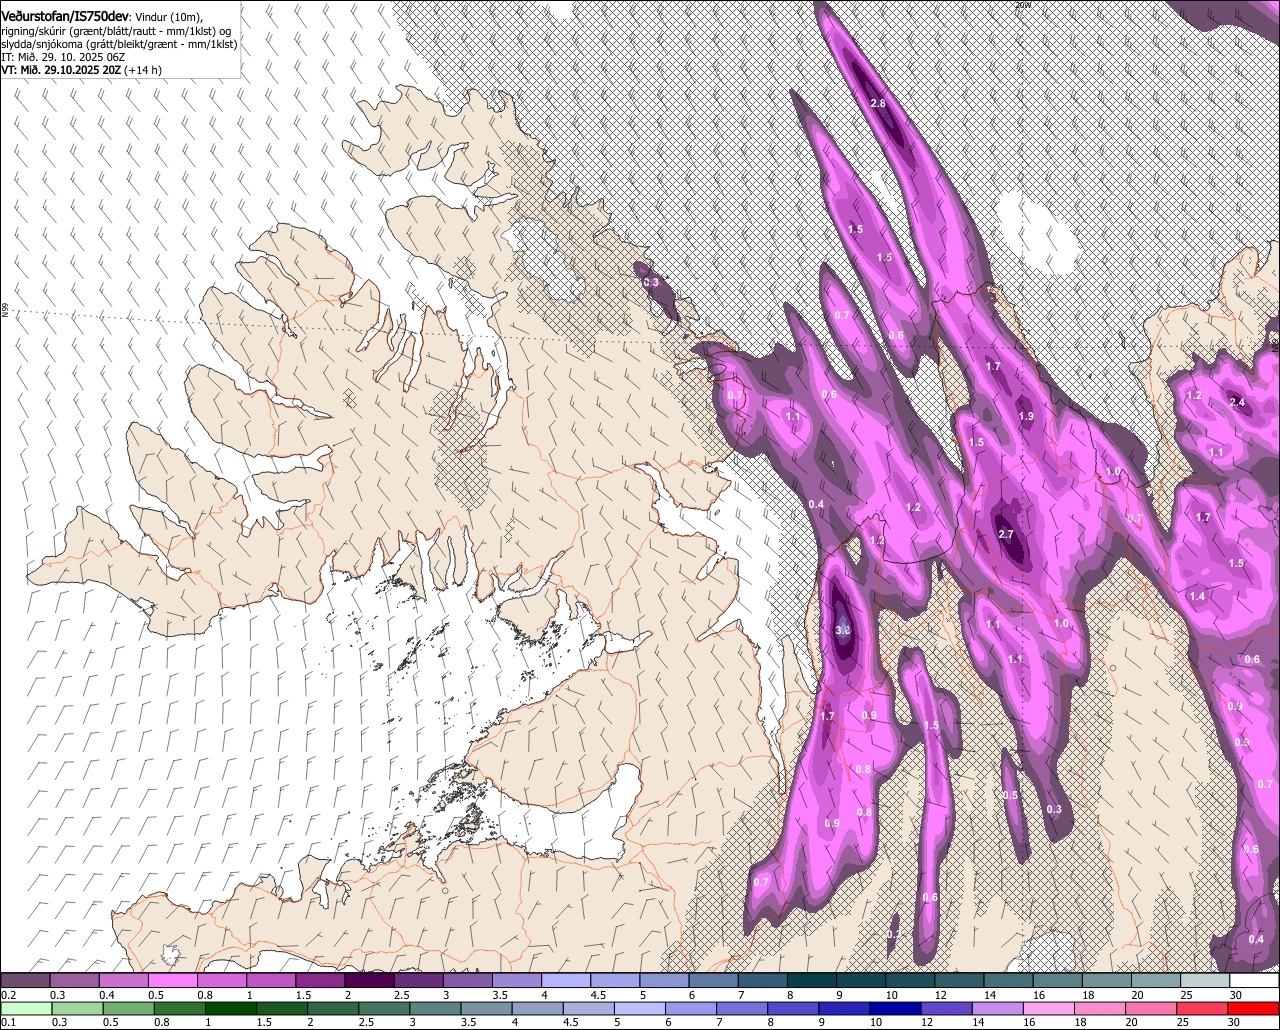Viewport: 1280px width, 1030px height.
Task: Click the white swatch at 30 in the top legend row
Action: [1254, 980]
